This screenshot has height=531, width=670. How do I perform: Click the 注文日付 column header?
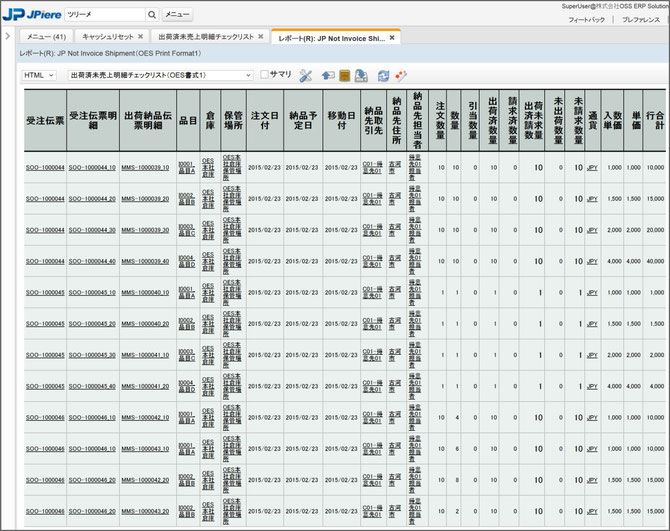(264, 120)
